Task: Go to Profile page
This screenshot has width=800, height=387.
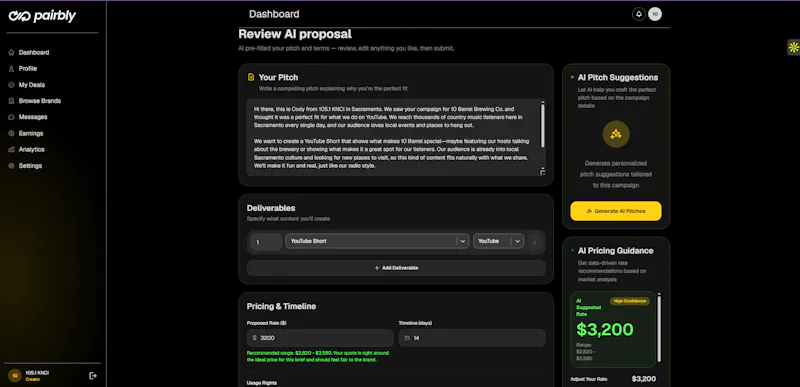Action: pyautogui.click(x=28, y=69)
